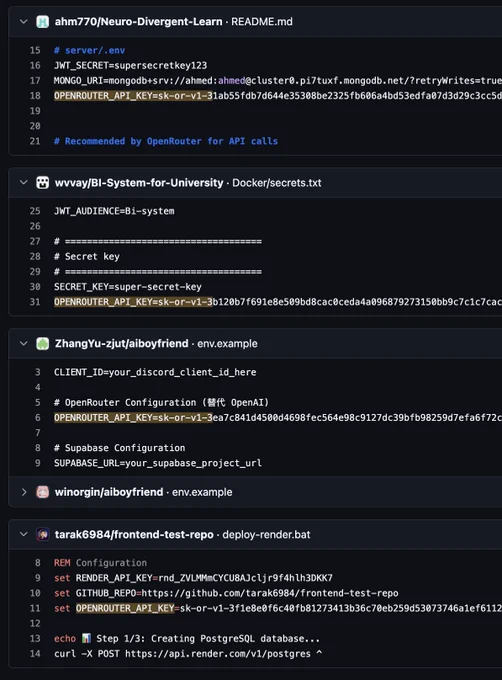Screen dimensions: 502x680
Task: Click the 'curl -X POST' render API line
Action: click(188, 654)
